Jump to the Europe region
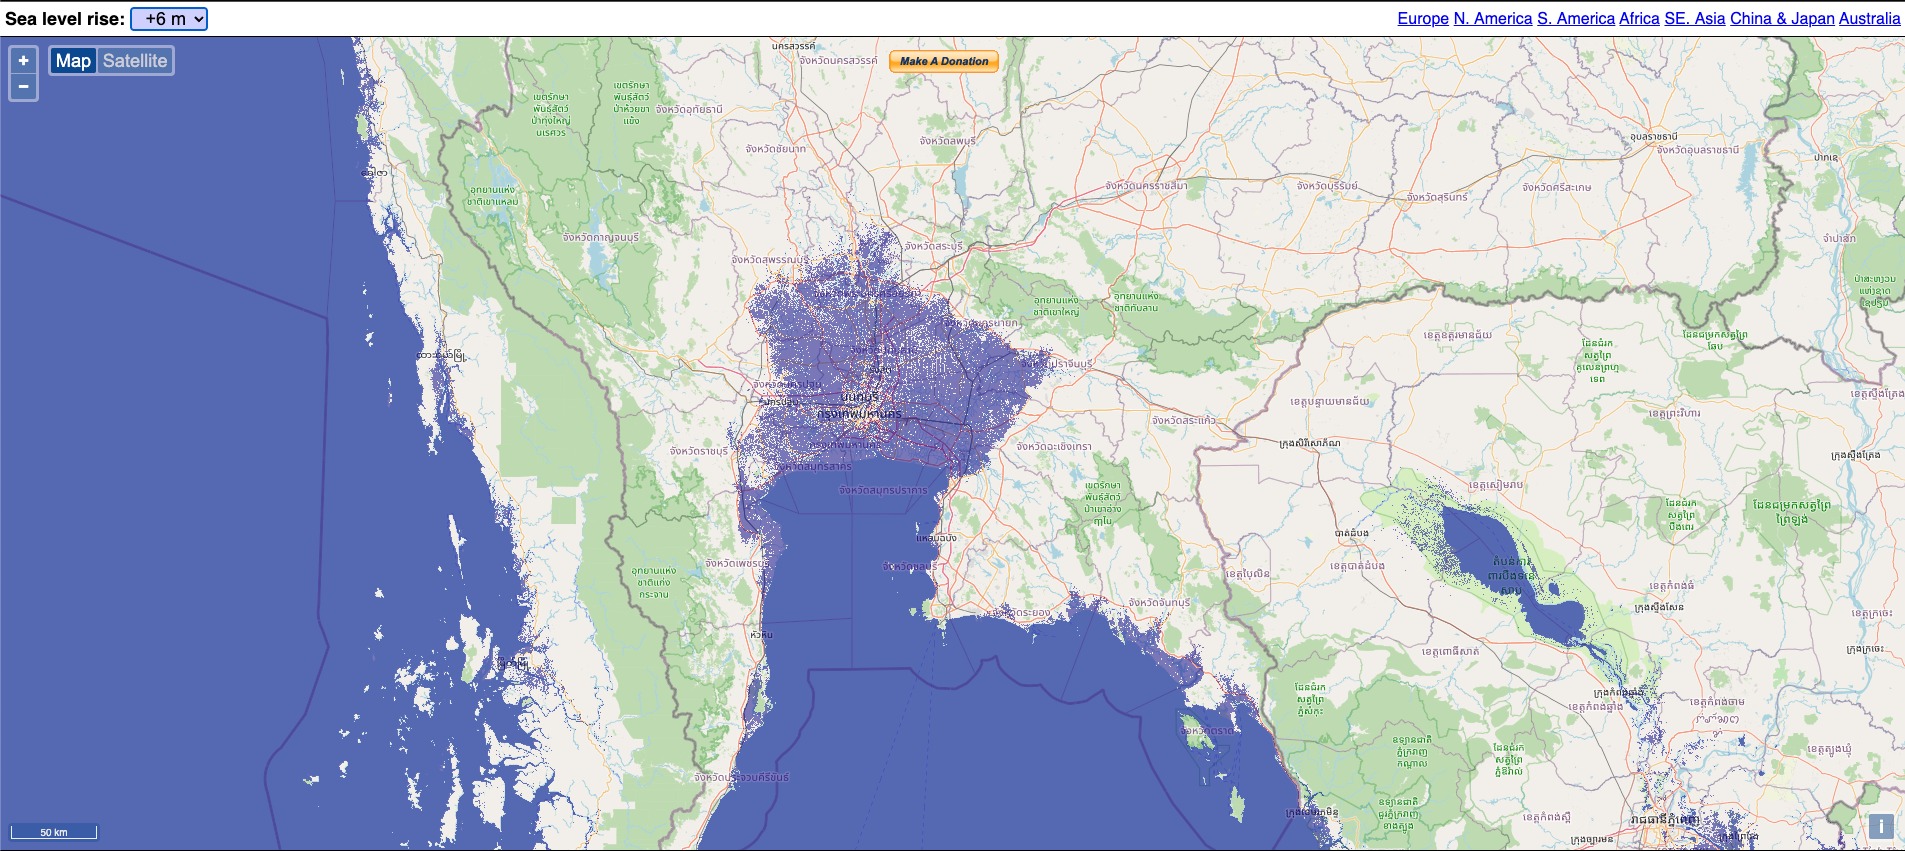Image resolution: width=1905 pixels, height=851 pixels. tap(1422, 18)
